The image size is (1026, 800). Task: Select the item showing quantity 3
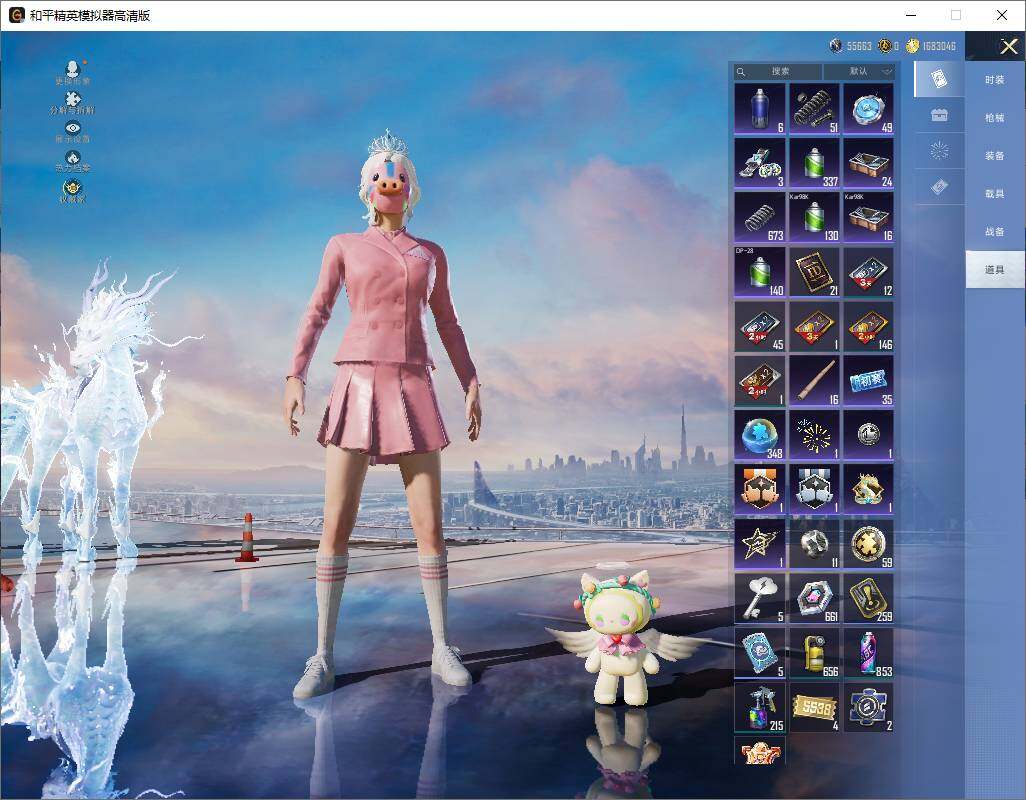[760, 163]
